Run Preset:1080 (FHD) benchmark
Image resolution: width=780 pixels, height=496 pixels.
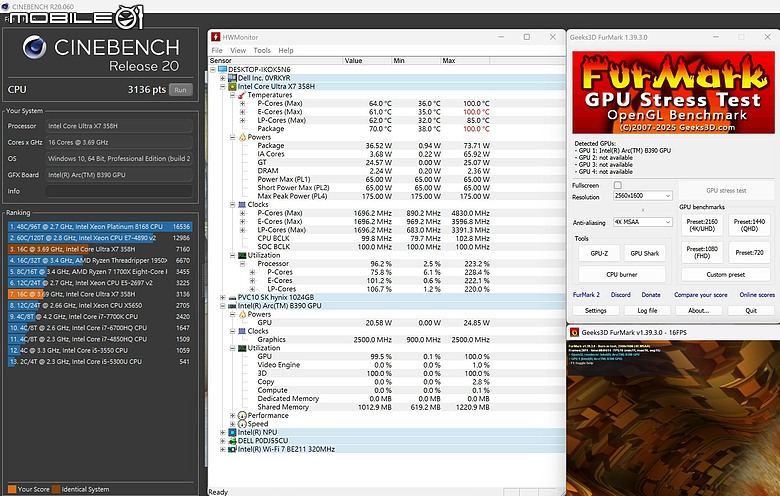701,252
